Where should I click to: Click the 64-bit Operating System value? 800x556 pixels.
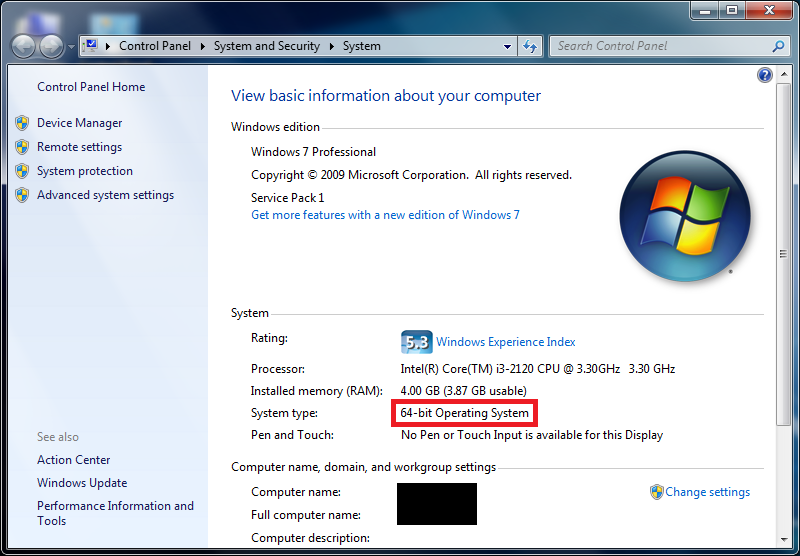(464, 413)
